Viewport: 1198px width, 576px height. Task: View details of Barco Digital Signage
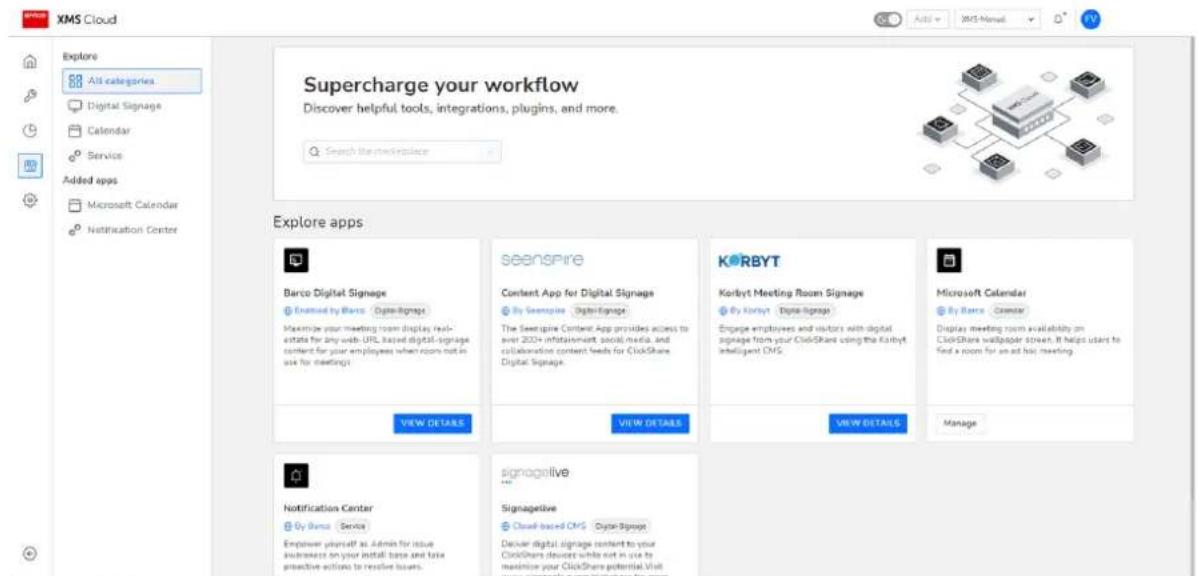pyautogui.click(x=432, y=423)
